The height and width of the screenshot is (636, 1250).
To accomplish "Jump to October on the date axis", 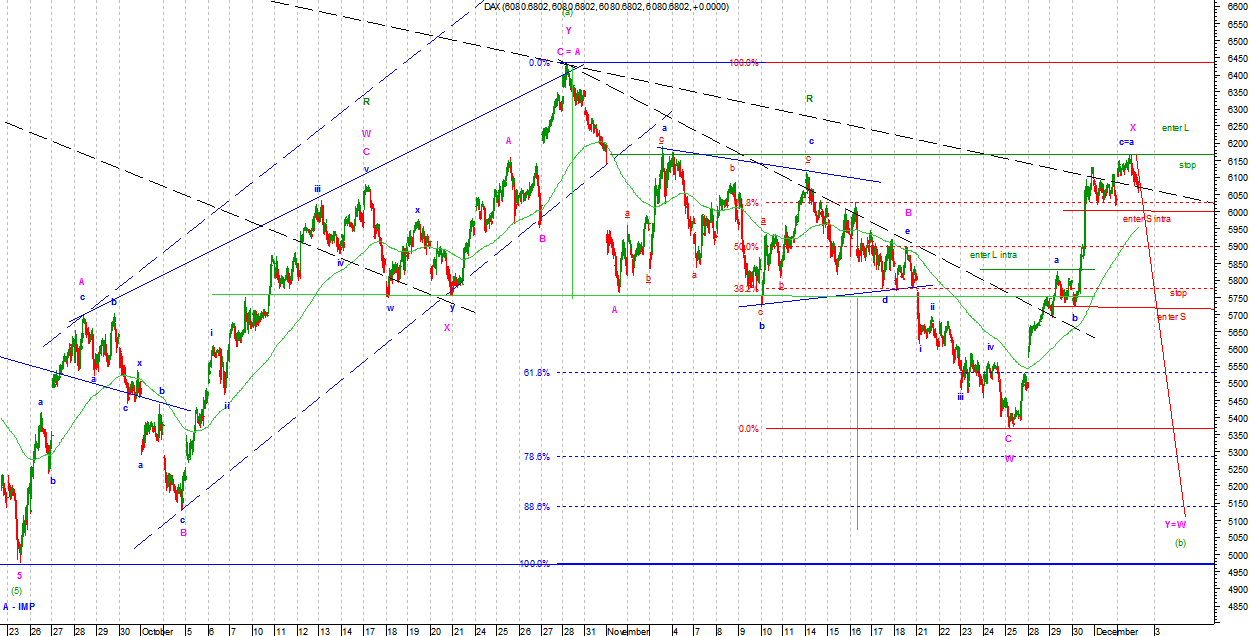I will (x=156, y=631).
